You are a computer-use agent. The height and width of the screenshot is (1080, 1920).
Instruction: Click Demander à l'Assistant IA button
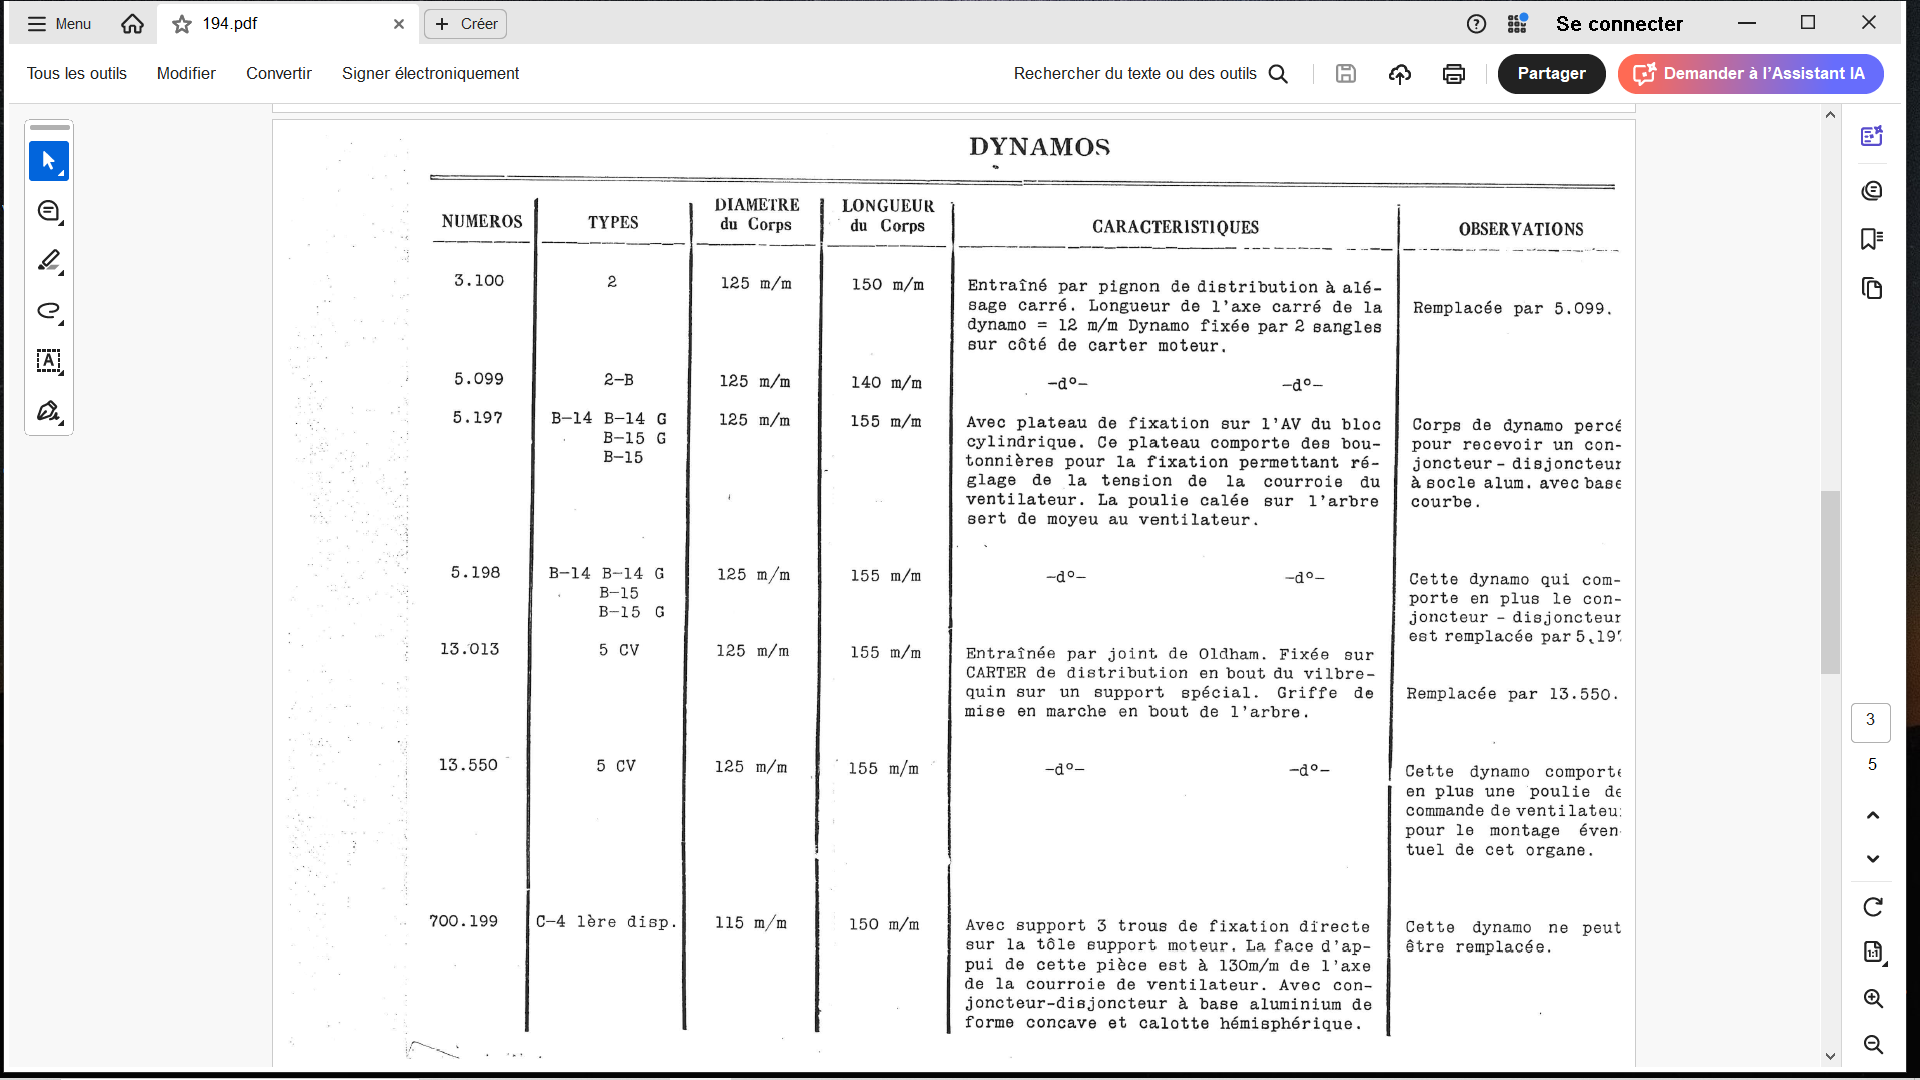pyautogui.click(x=1750, y=74)
